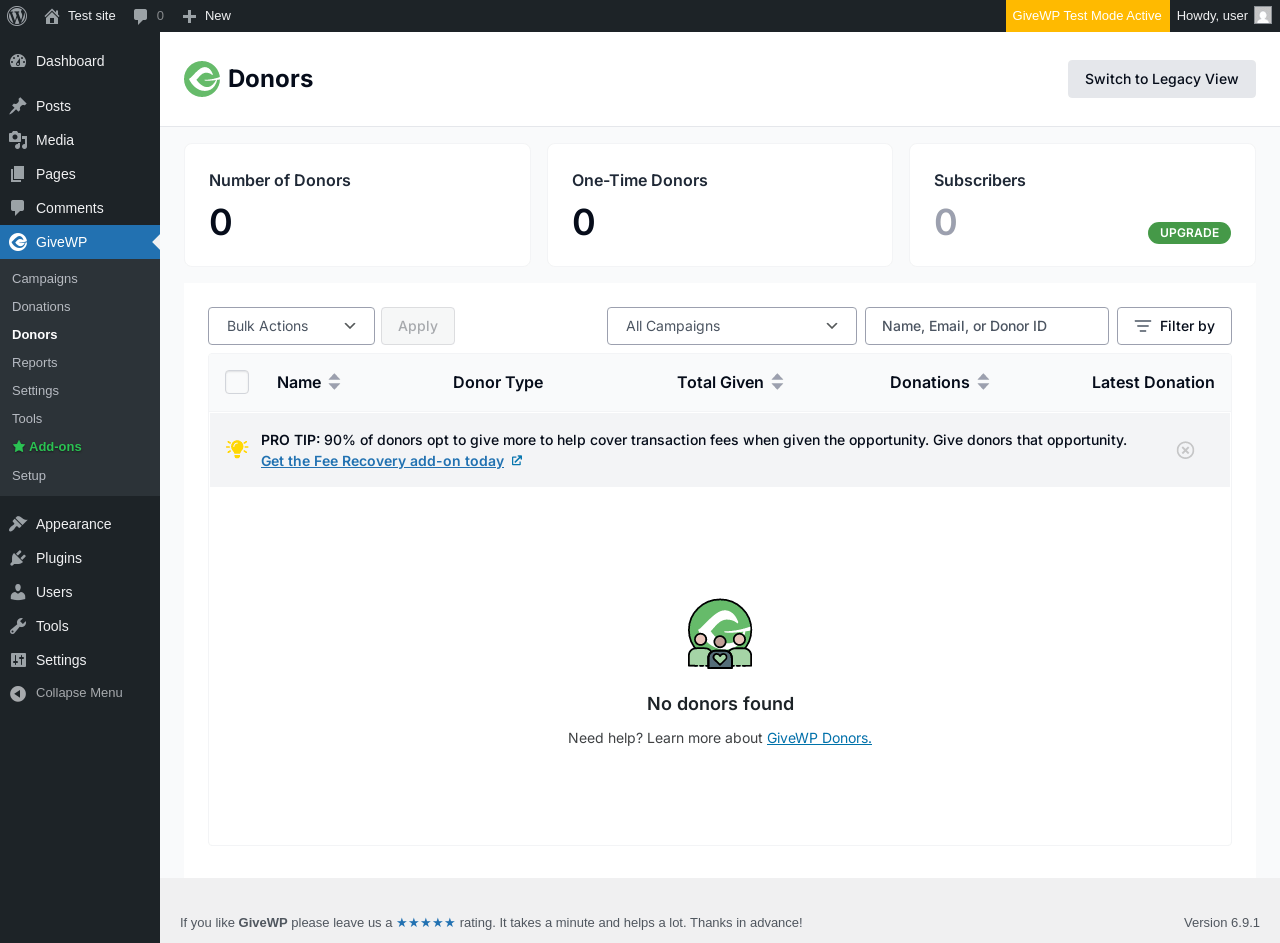Select Donors in the GiveWP submenu
This screenshot has height=943, width=1280.
[35, 334]
